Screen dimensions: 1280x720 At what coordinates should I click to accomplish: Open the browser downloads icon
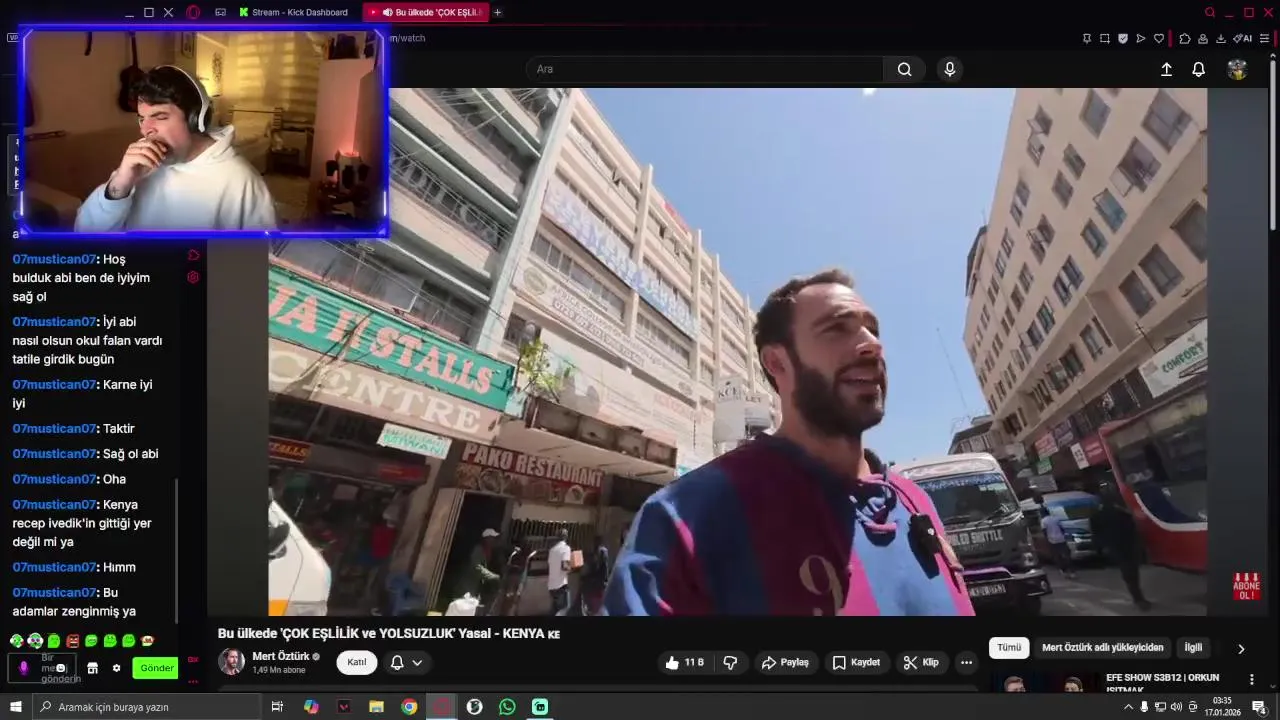click(1221, 38)
